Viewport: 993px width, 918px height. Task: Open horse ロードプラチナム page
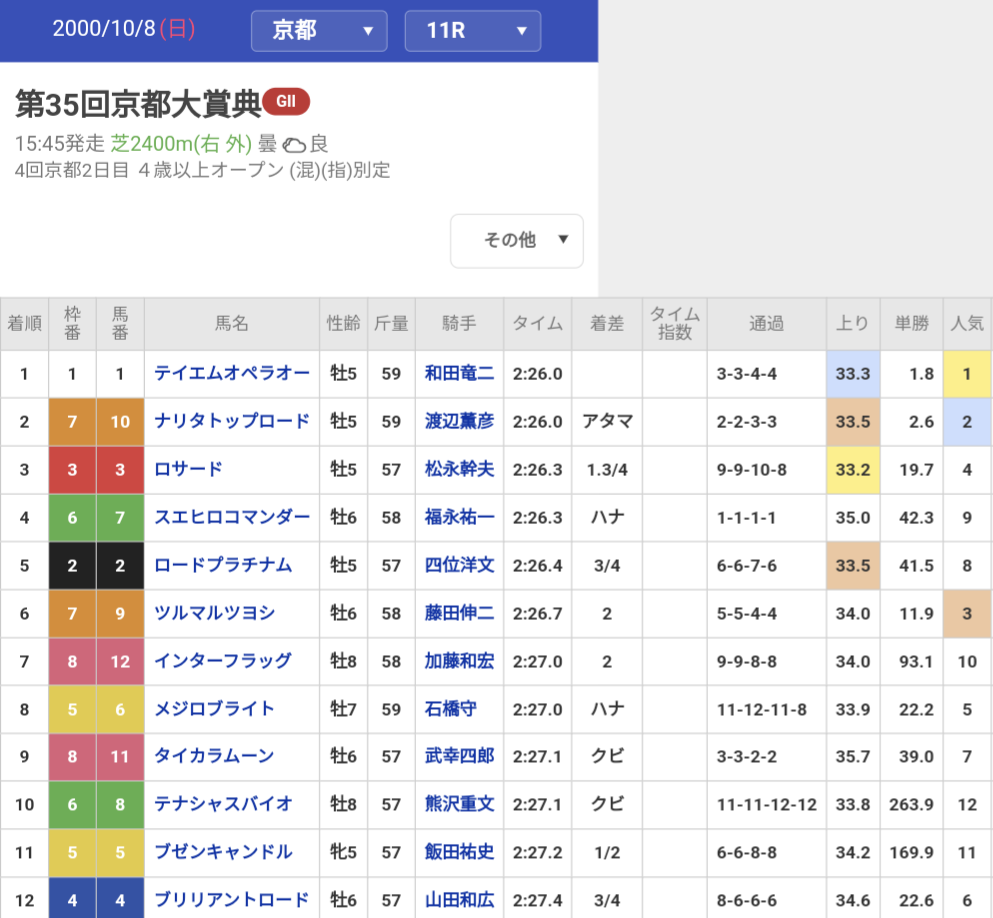pyautogui.click(x=223, y=565)
